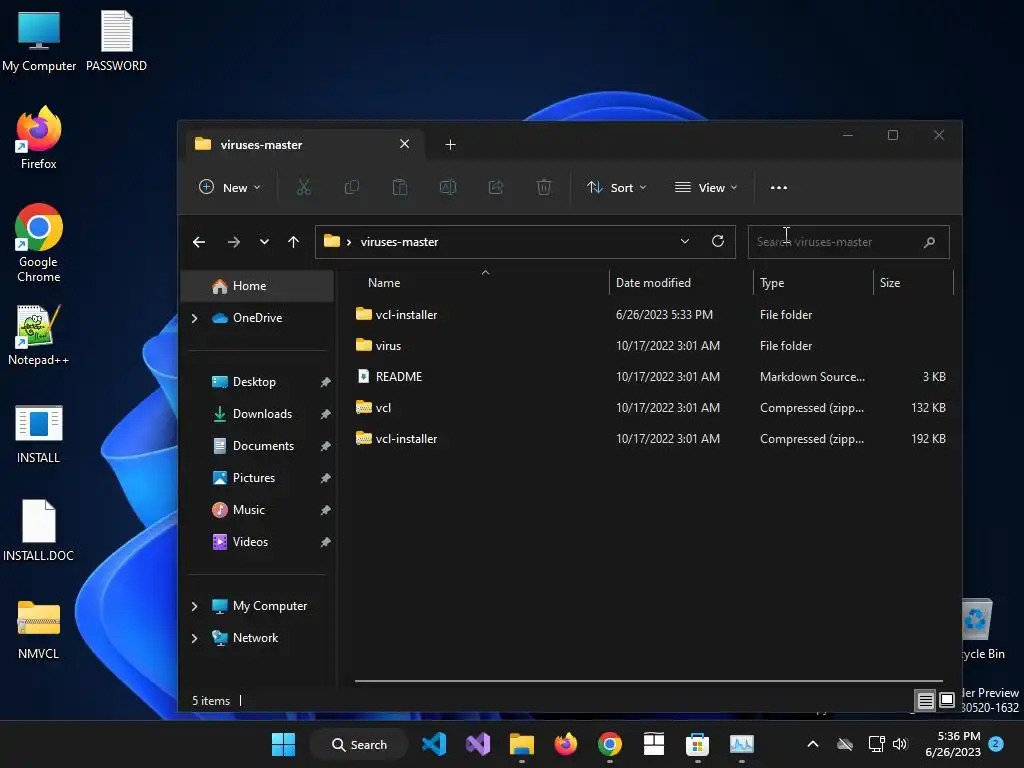Click the search magnifier icon in Explorer
This screenshot has height=768, width=1024.
click(x=929, y=242)
